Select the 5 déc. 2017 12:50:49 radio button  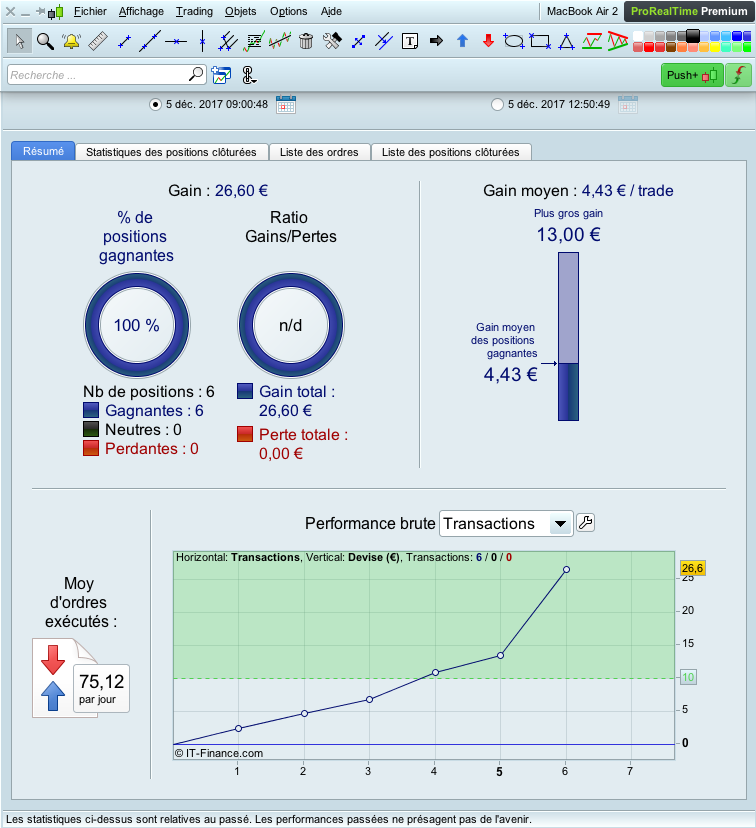[497, 105]
